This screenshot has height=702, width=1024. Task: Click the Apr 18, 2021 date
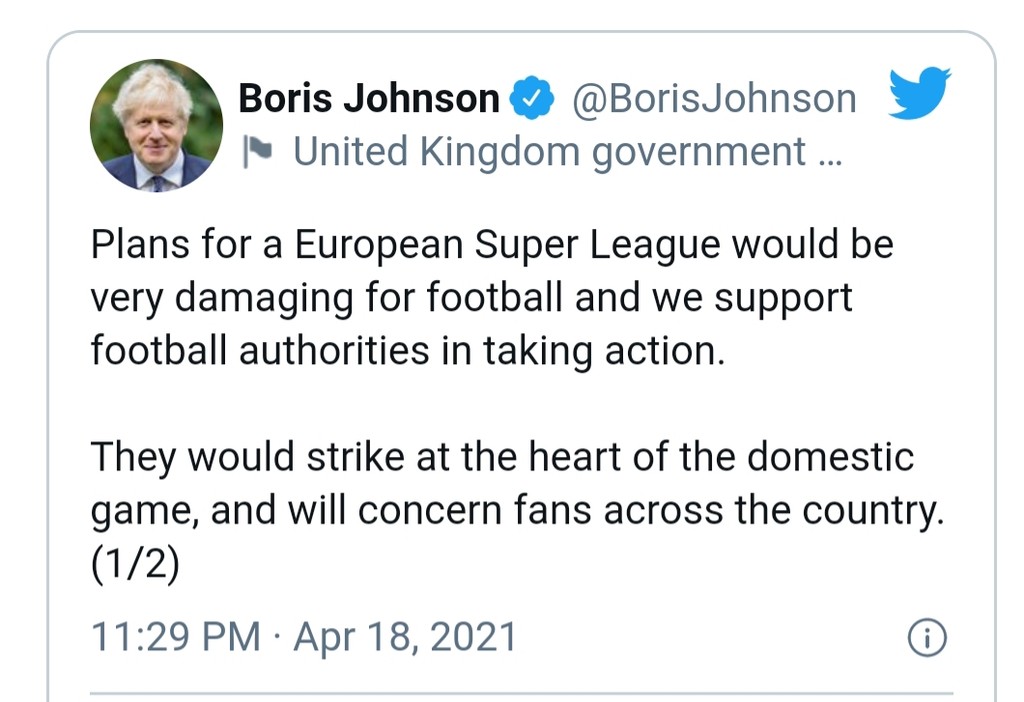click(405, 637)
